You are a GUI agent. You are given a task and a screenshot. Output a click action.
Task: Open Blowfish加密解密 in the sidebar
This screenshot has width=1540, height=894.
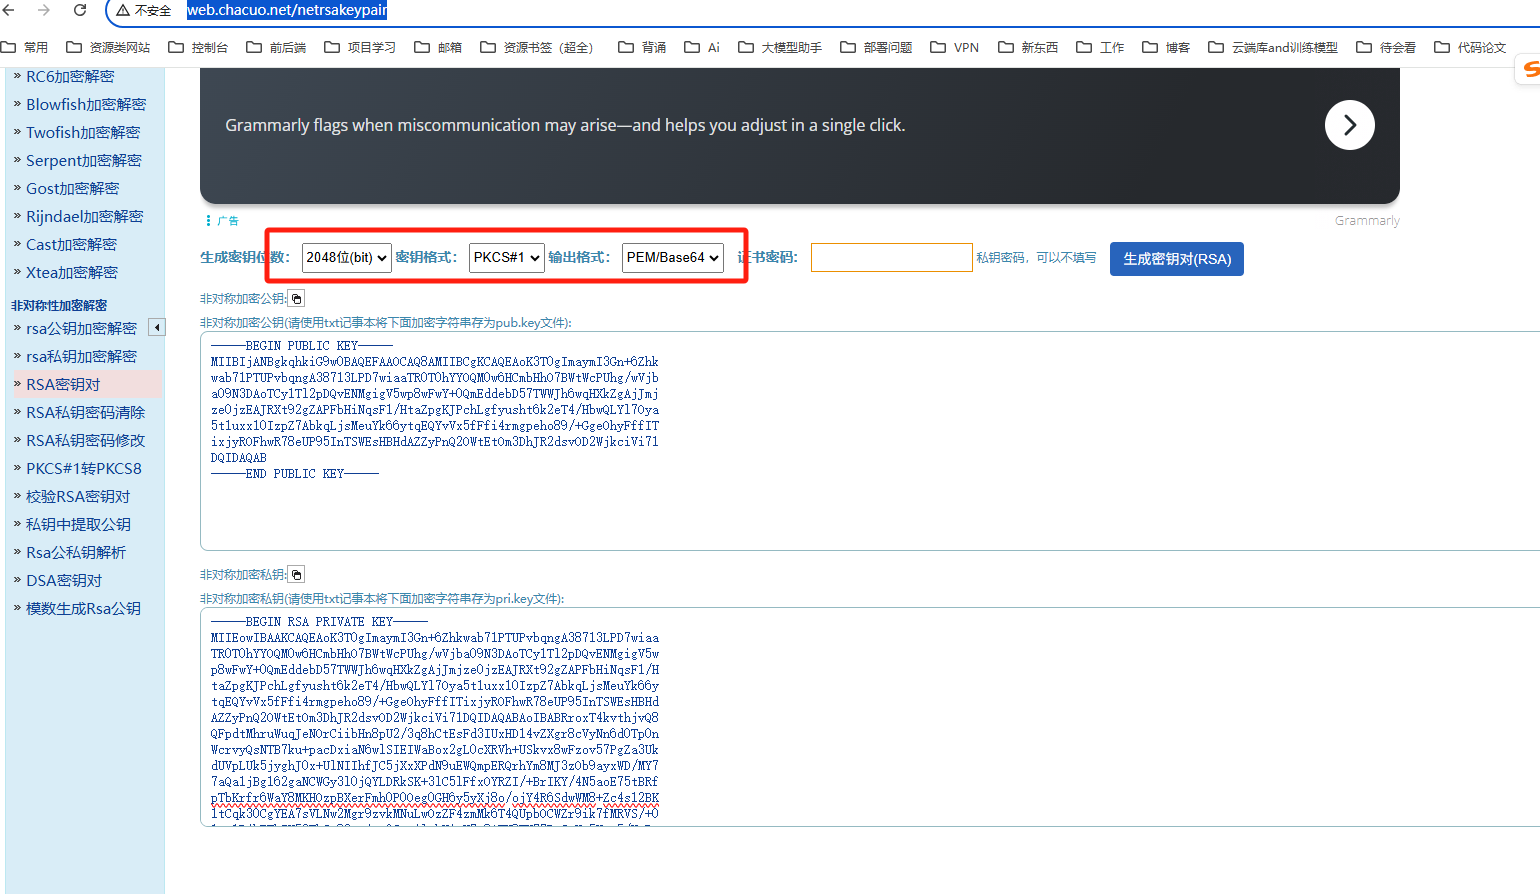(x=86, y=104)
